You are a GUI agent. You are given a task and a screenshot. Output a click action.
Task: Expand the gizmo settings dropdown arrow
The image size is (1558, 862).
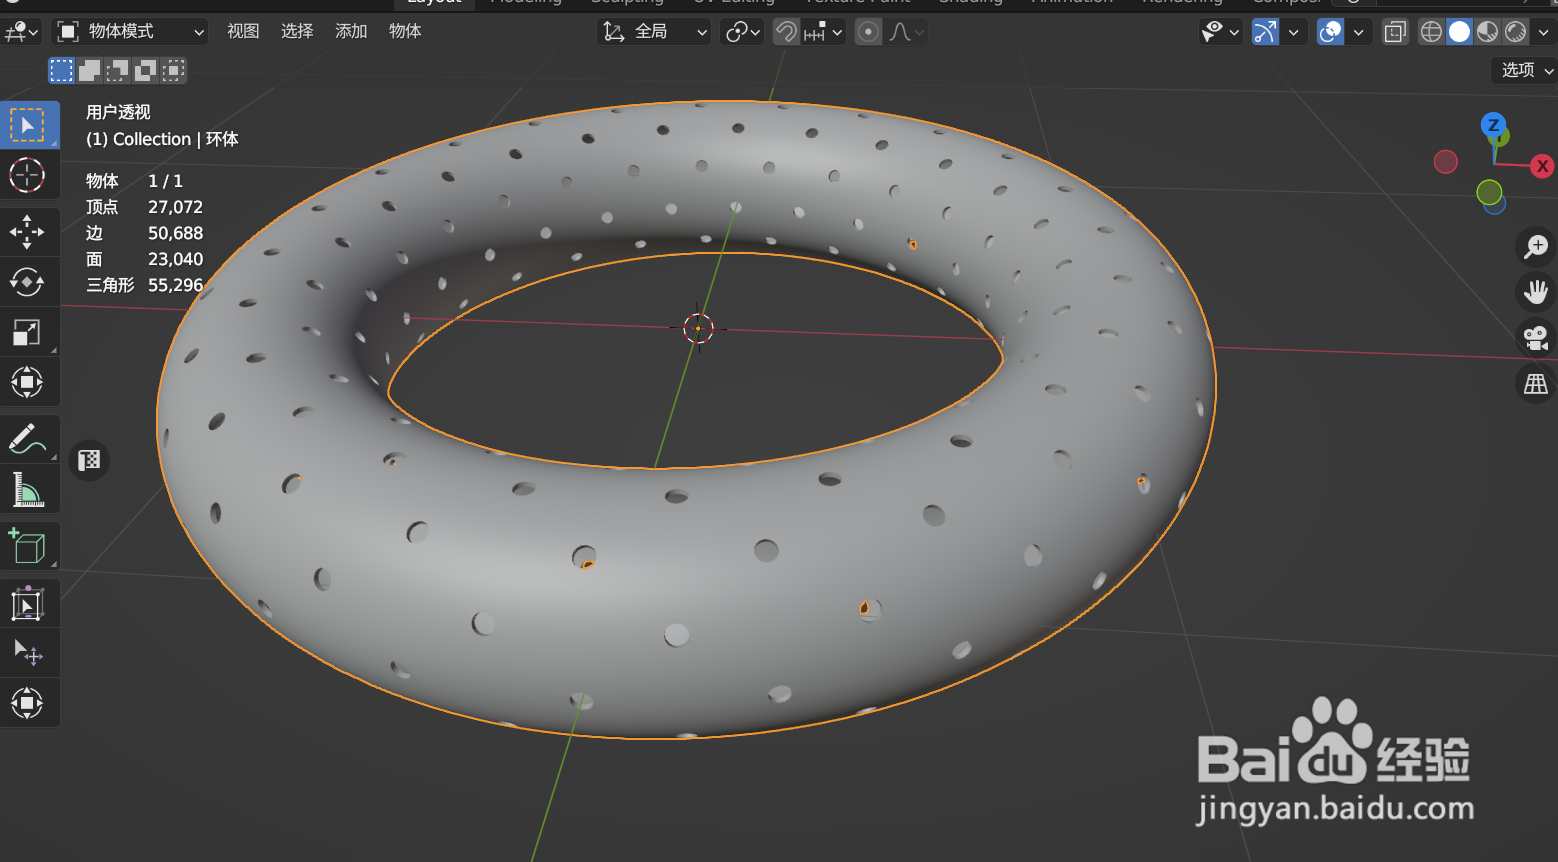pyautogui.click(x=1294, y=32)
